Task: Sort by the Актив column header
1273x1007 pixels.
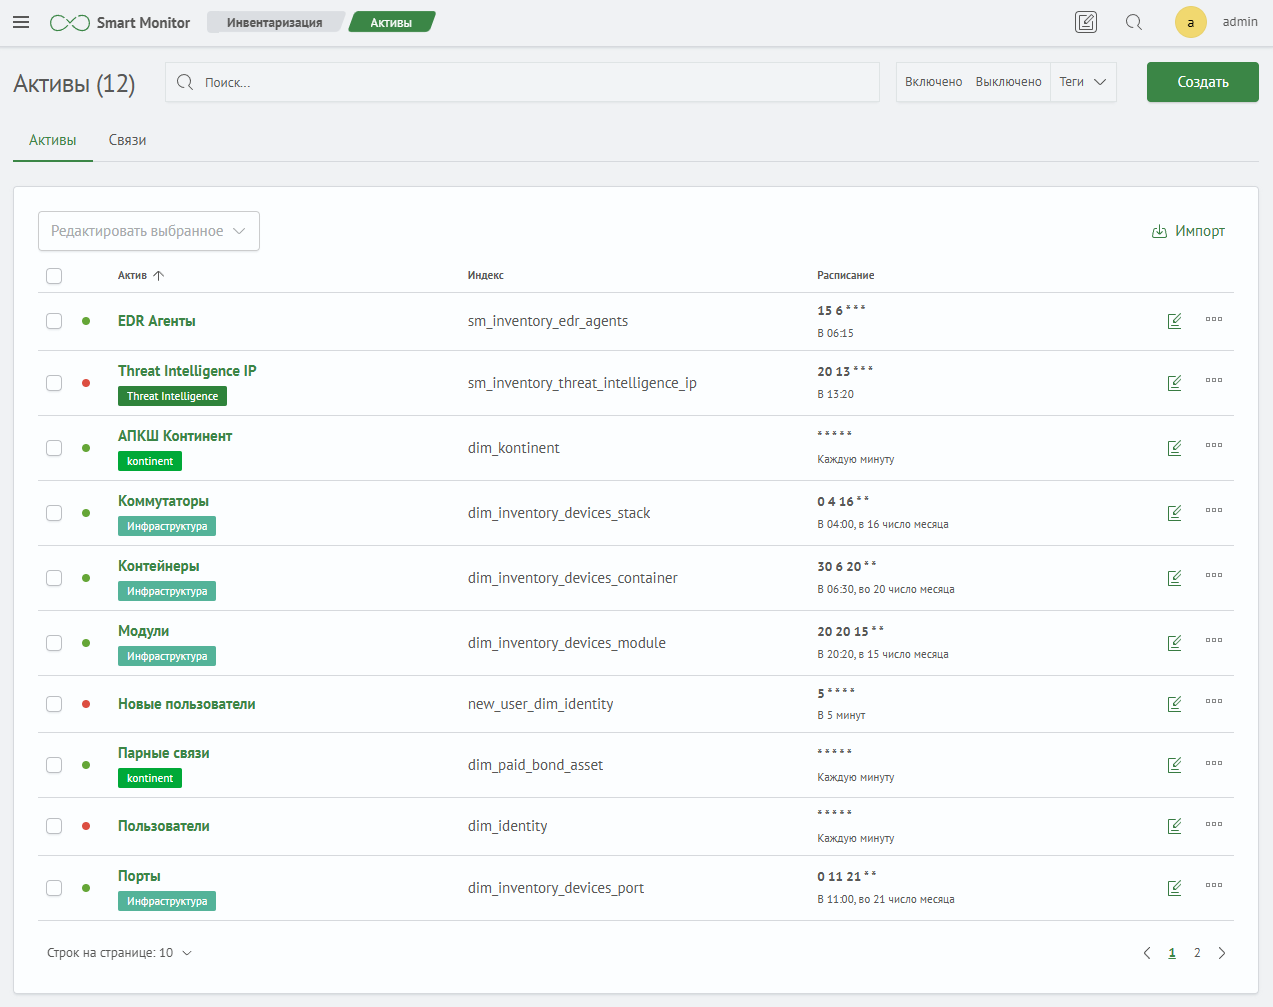Action: point(141,275)
